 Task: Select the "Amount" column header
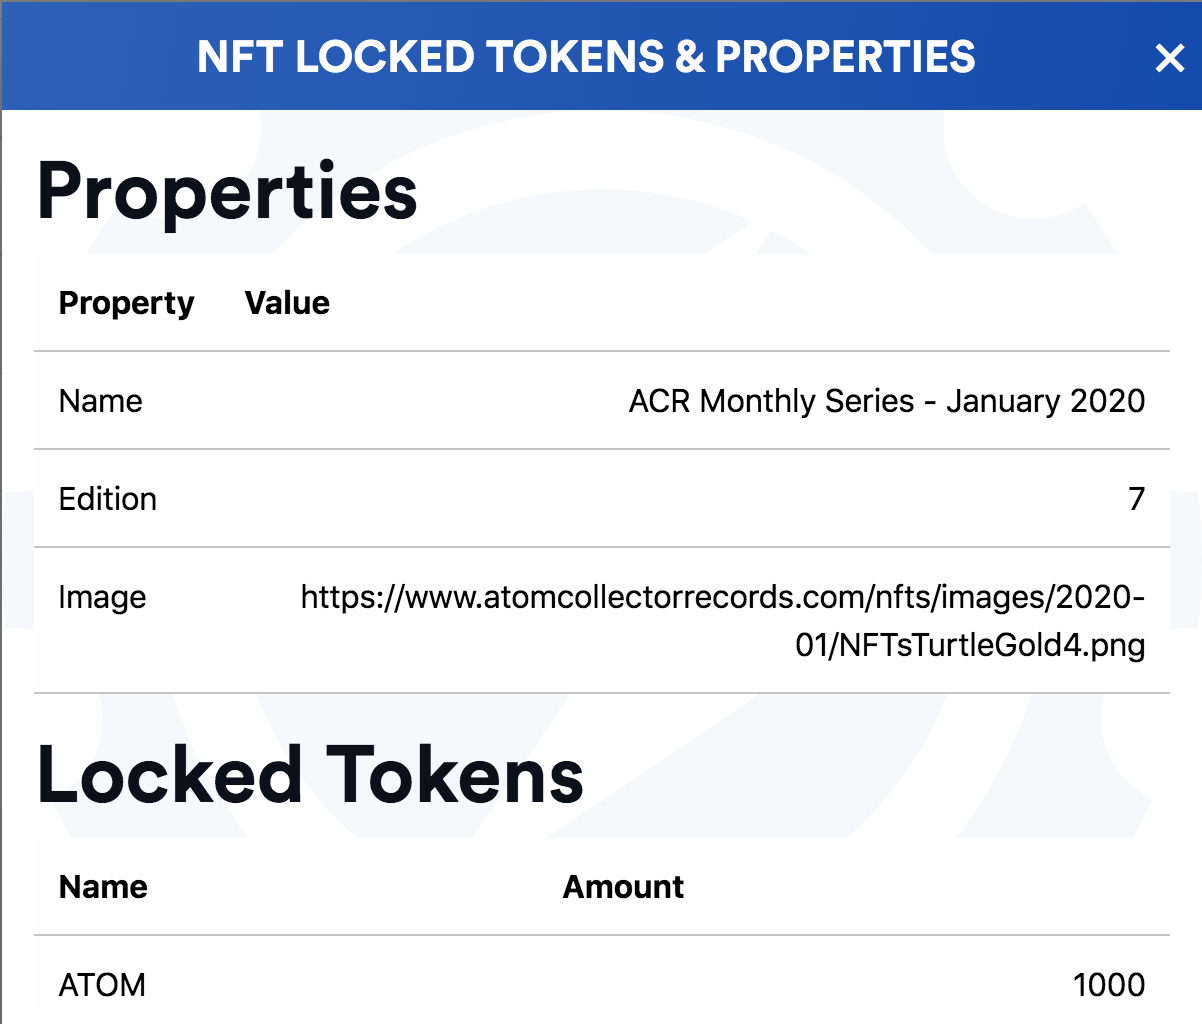623,887
